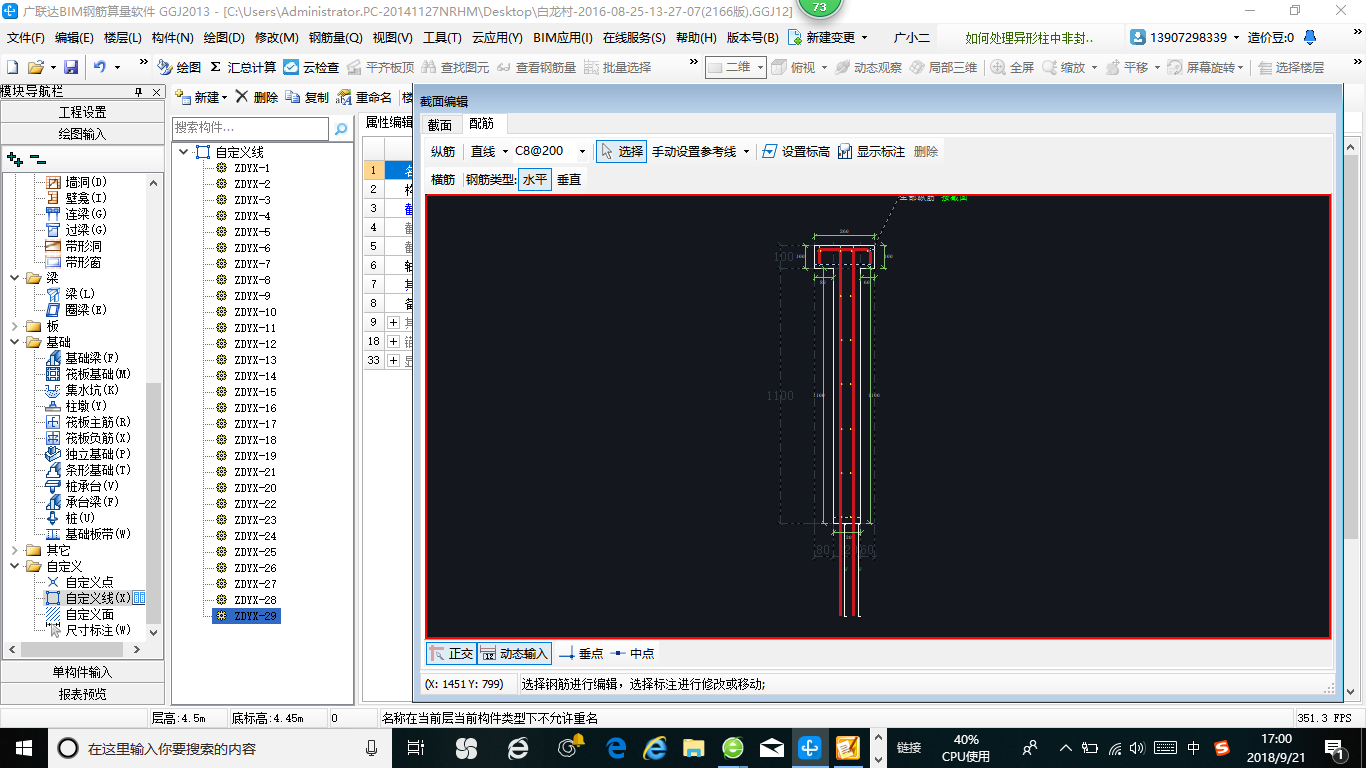
Task: Toggle 动态输入 dynamic input
Action: [515, 653]
